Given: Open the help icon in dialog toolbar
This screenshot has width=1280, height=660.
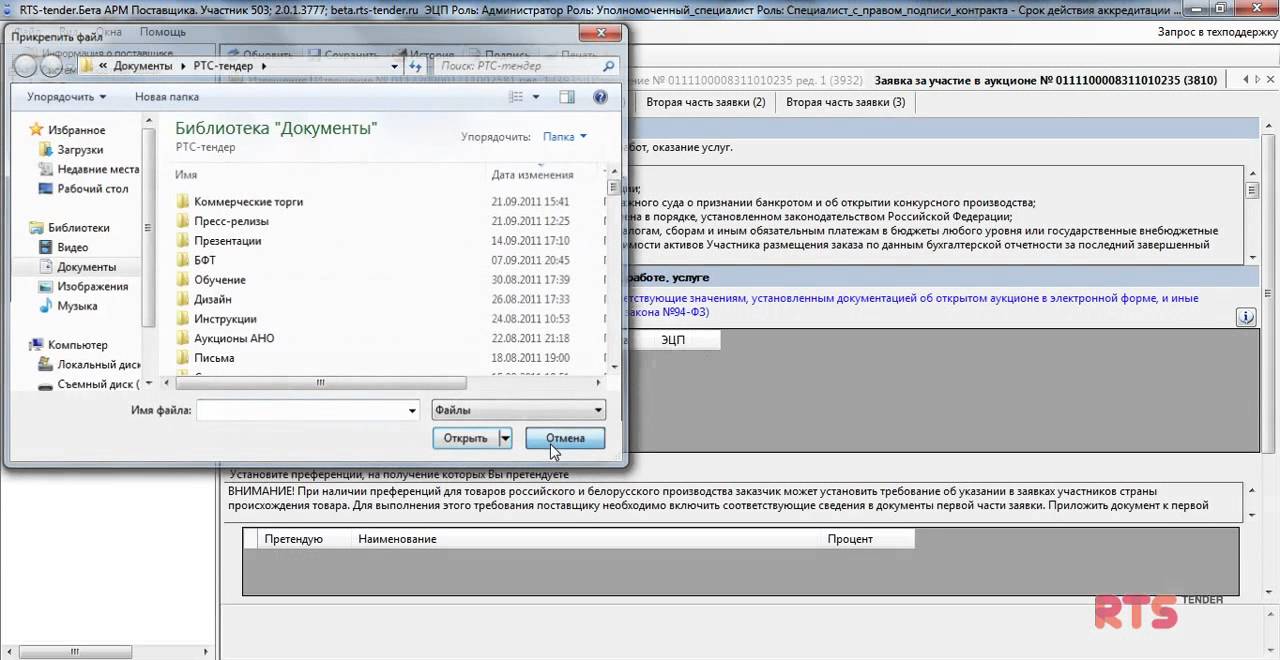Looking at the screenshot, I should (600, 97).
